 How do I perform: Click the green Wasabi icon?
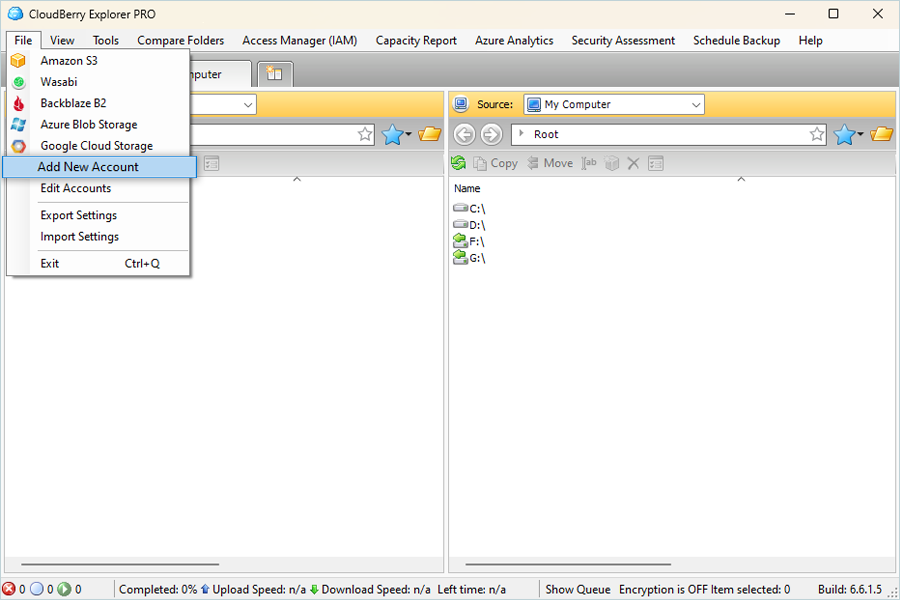click(18, 82)
